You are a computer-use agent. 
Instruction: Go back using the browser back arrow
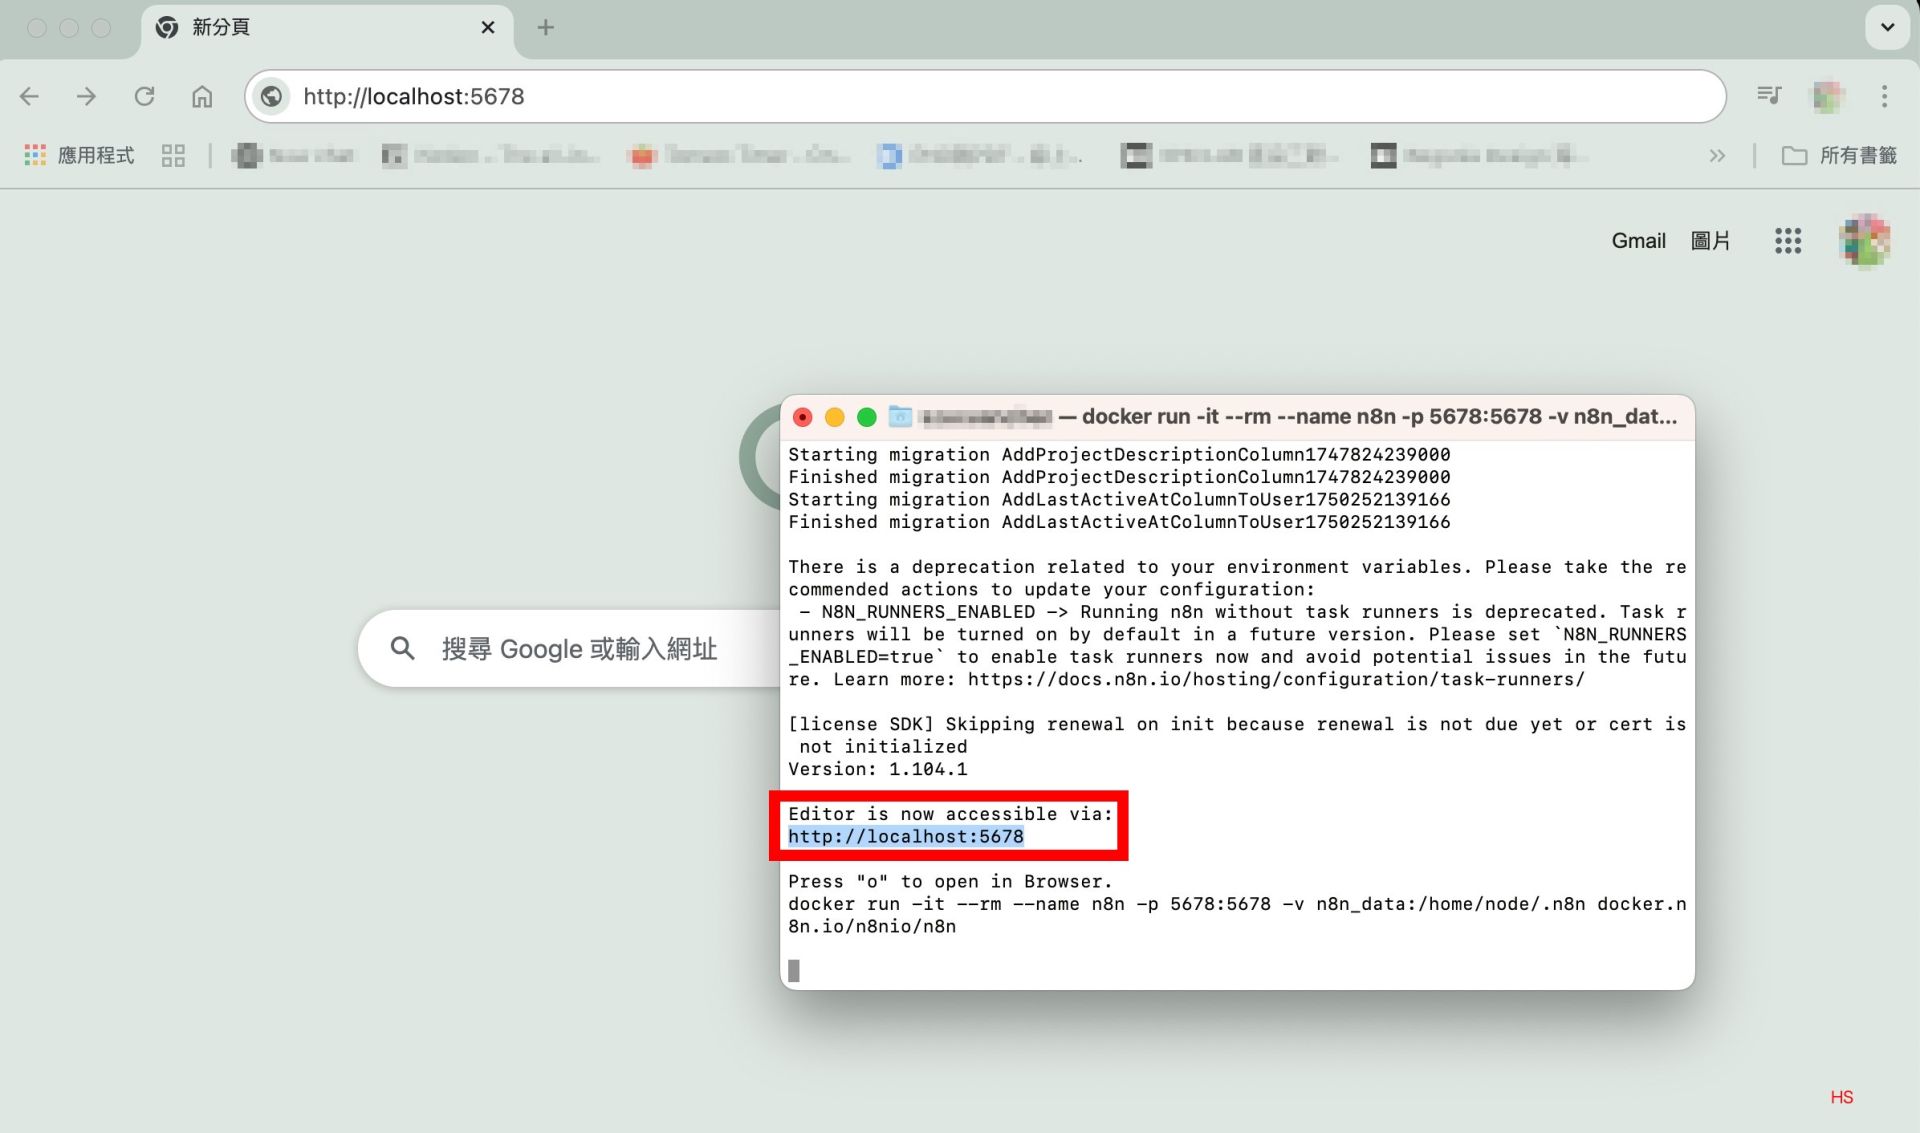point(29,96)
